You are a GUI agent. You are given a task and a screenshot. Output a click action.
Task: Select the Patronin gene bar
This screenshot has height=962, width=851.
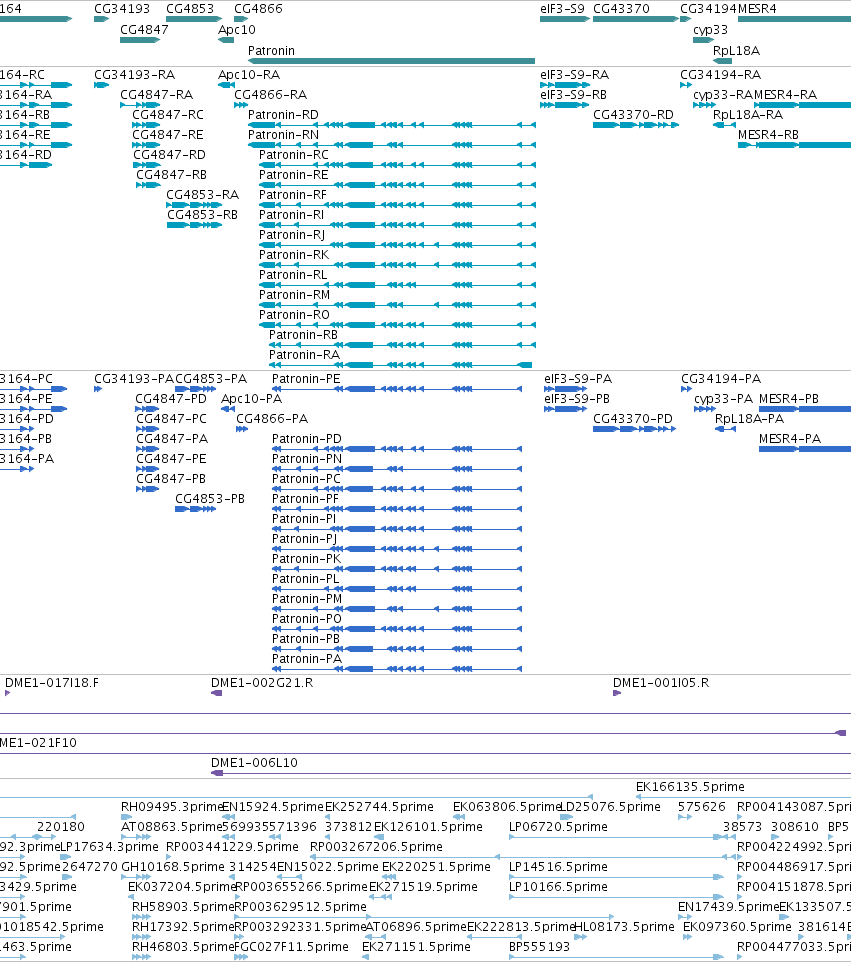pos(391,61)
